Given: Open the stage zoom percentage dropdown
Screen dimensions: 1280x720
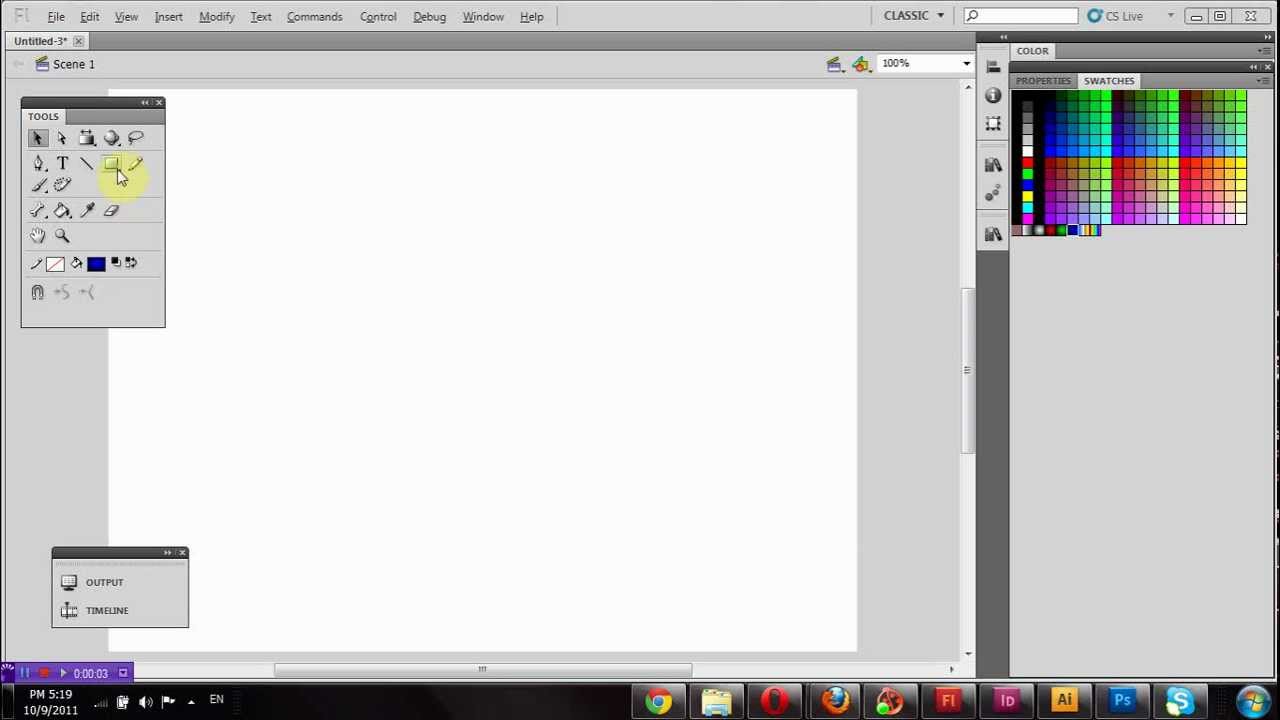Looking at the screenshot, I should click(x=966, y=63).
